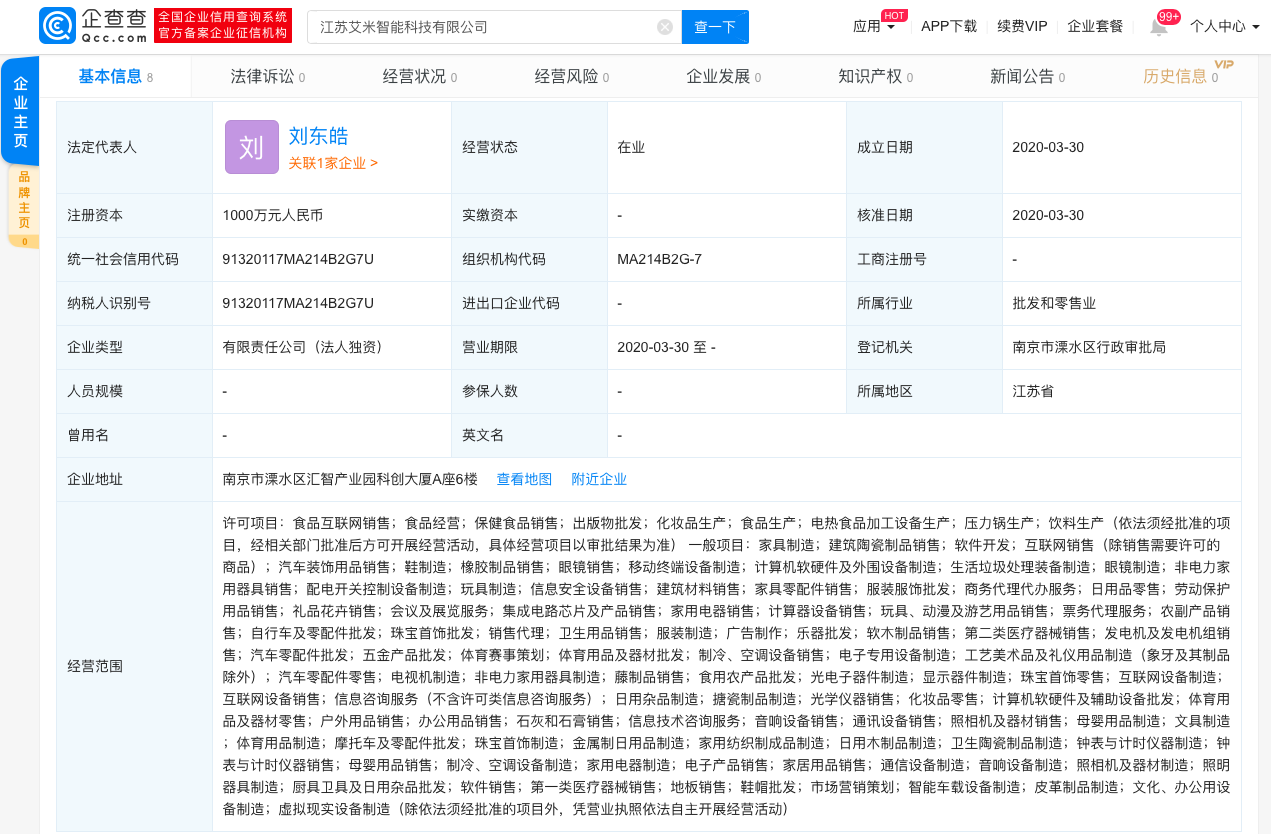Open APP下载 from the top bar
The width and height of the screenshot is (1271, 834).
coord(947,26)
